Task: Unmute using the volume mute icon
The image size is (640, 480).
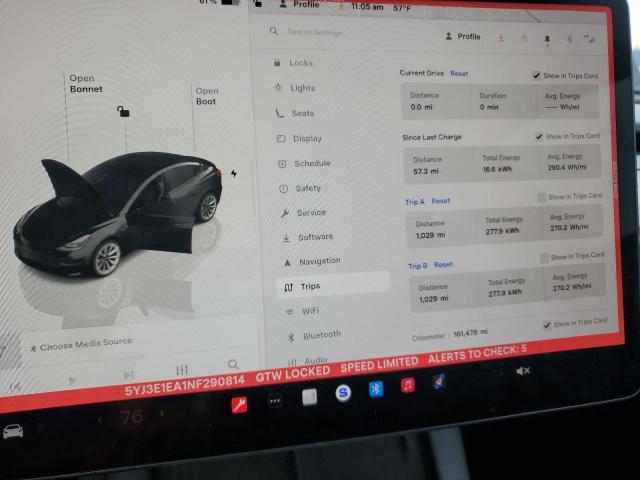Action: pyautogui.click(x=522, y=371)
